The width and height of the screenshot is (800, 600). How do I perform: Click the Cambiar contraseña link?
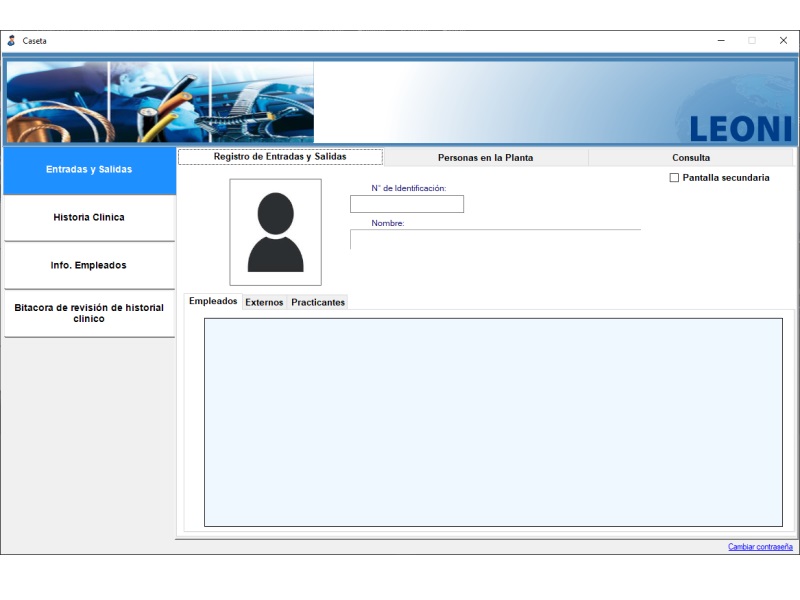tap(760, 547)
